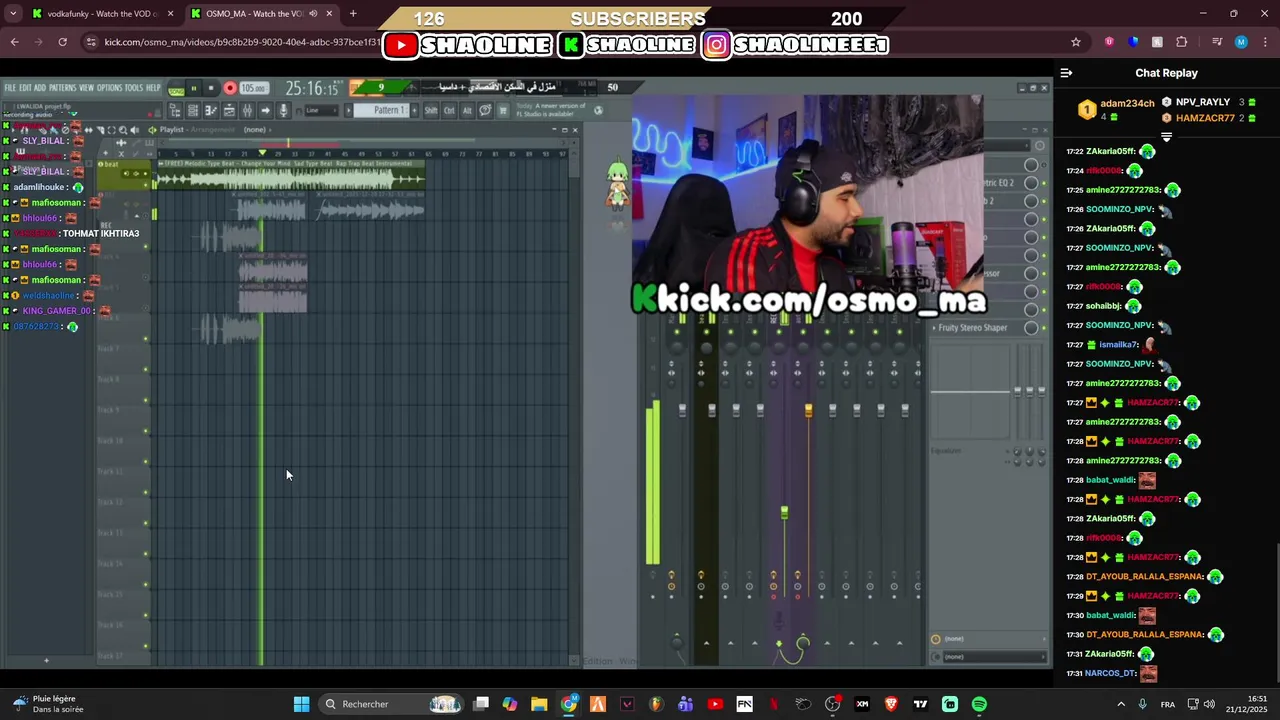Toggle song/pattern mode button
Screen dimensions: 1280x720
tap(176, 89)
